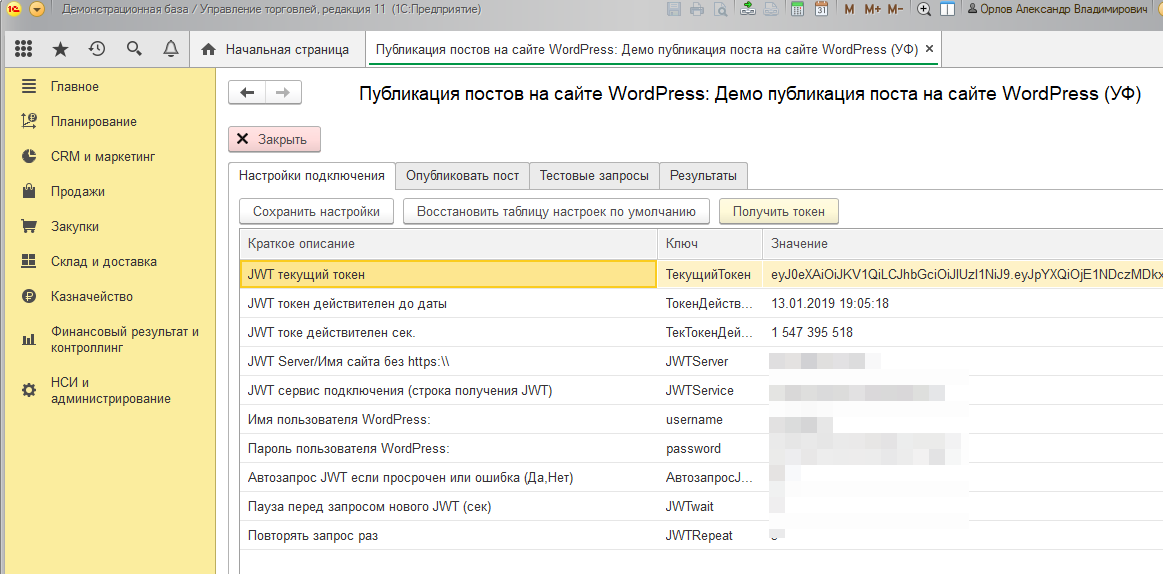Click the Zoom magnifier plus icon
Screen dimensions: 1163x574
tap(924, 10)
